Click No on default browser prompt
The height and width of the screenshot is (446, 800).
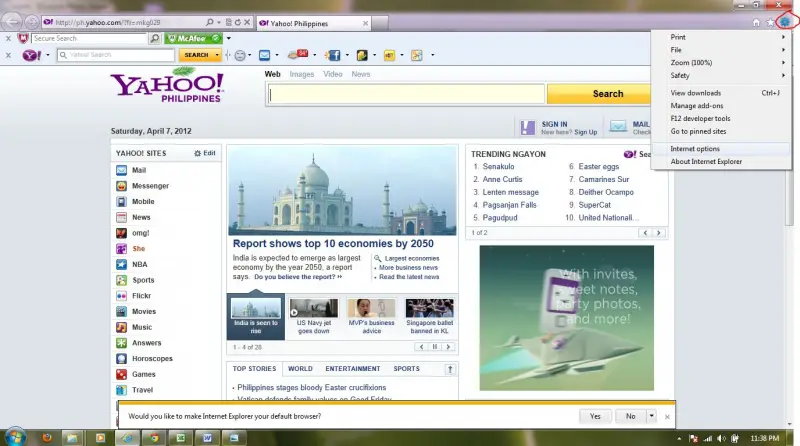coord(631,416)
